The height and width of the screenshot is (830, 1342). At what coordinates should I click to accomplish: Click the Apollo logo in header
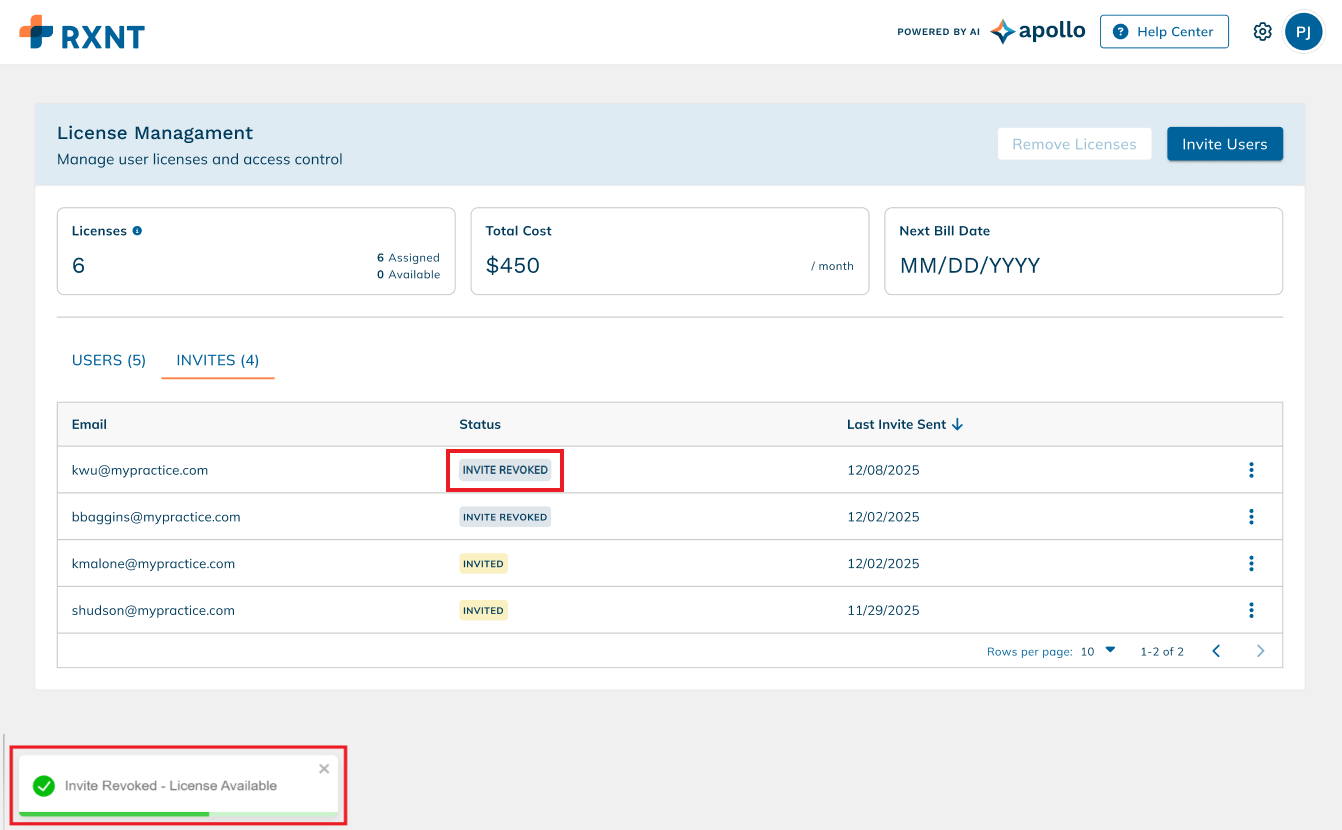point(1037,31)
